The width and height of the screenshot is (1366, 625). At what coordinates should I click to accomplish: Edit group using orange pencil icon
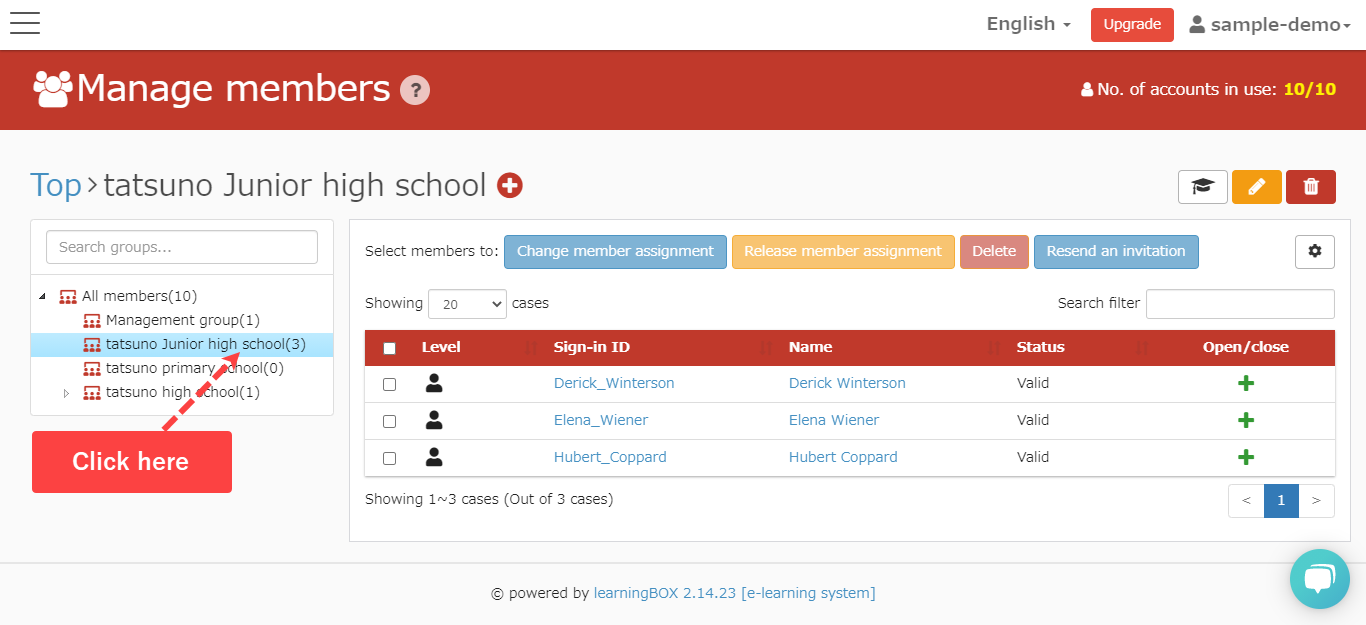pos(1256,187)
